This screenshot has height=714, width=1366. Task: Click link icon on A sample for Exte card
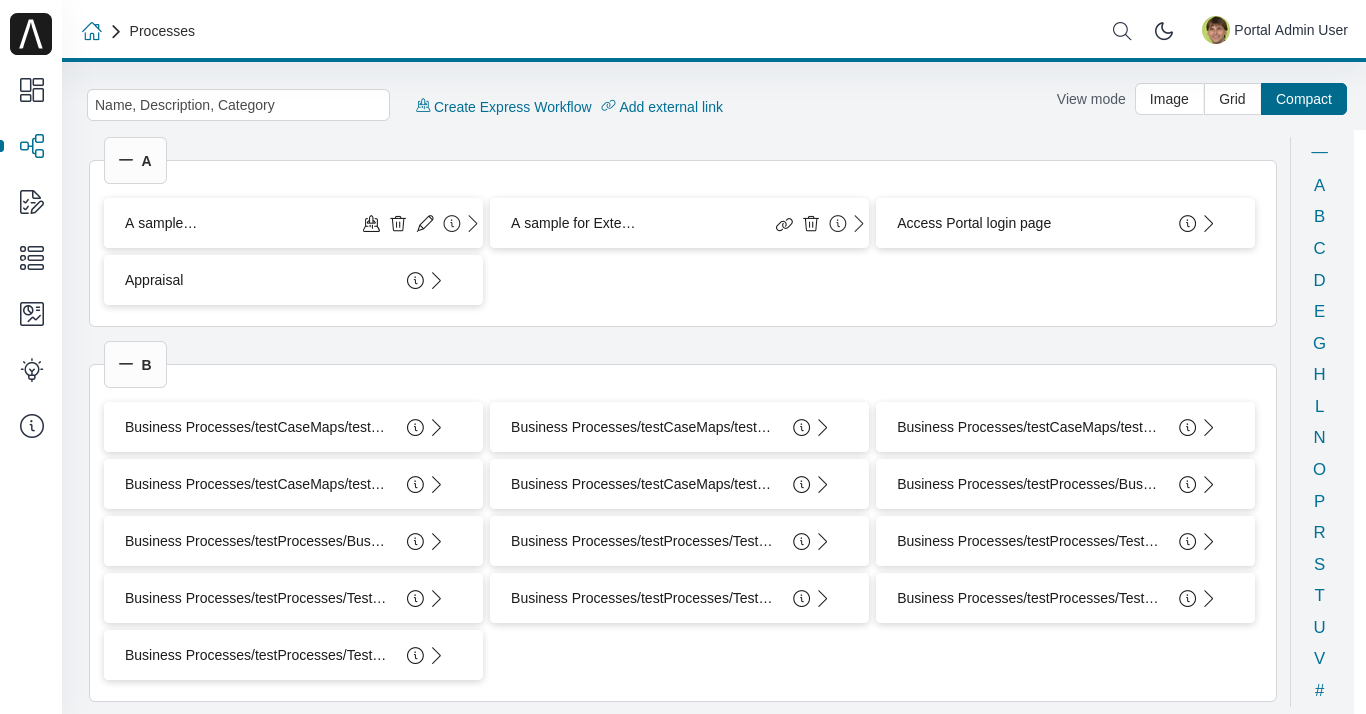pyautogui.click(x=784, y=223)
